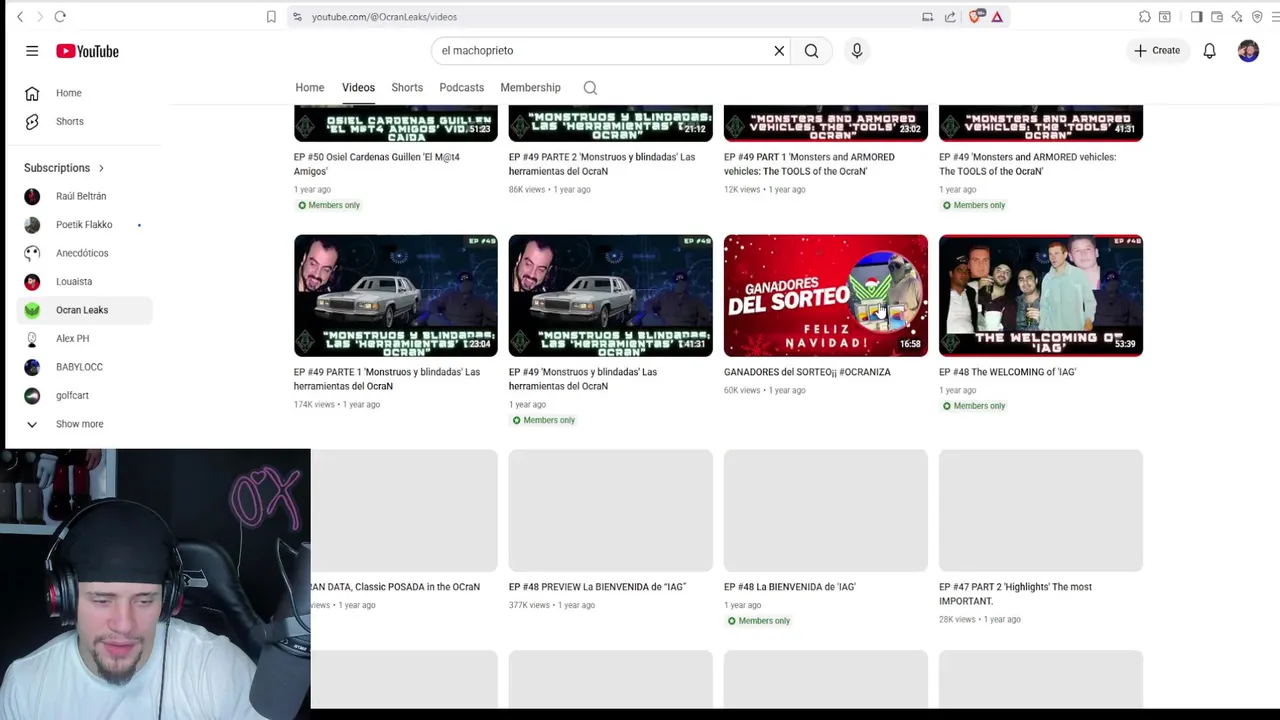Open THE WELCOMING OF IAG thumbnail
1280x720 pixels.
[1041, 296]
